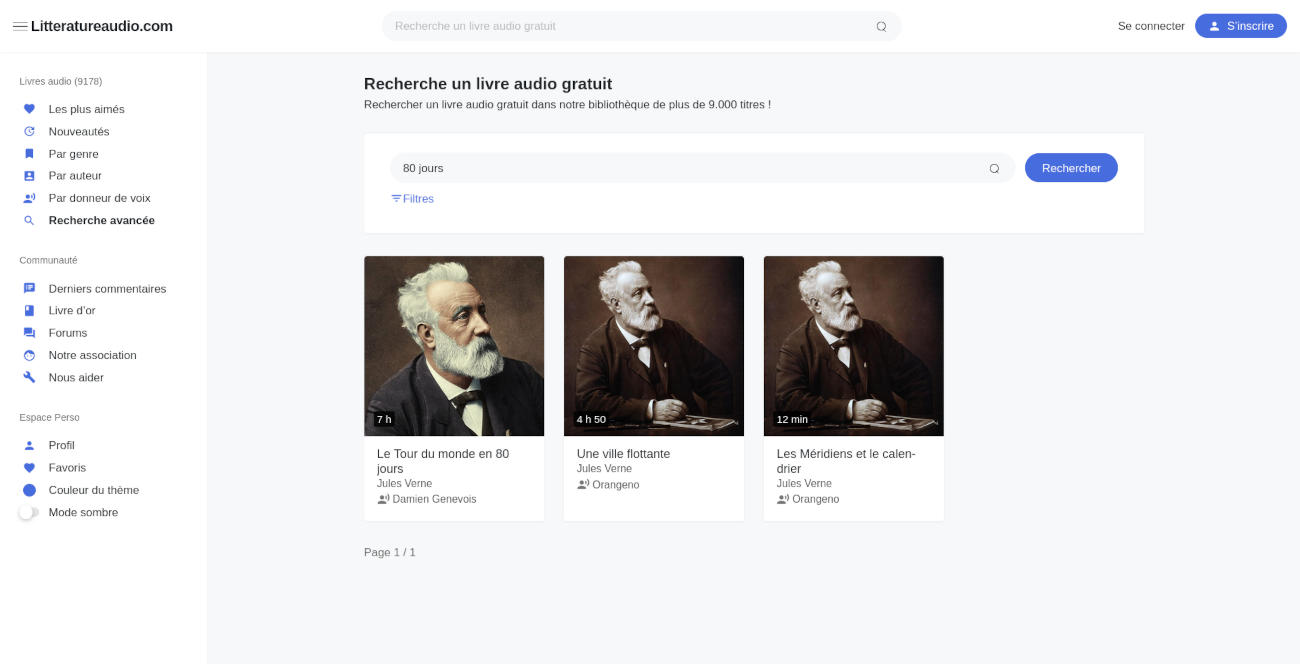
Task: Go to Favoris in Espace Perso
Action: coord(67,468)
